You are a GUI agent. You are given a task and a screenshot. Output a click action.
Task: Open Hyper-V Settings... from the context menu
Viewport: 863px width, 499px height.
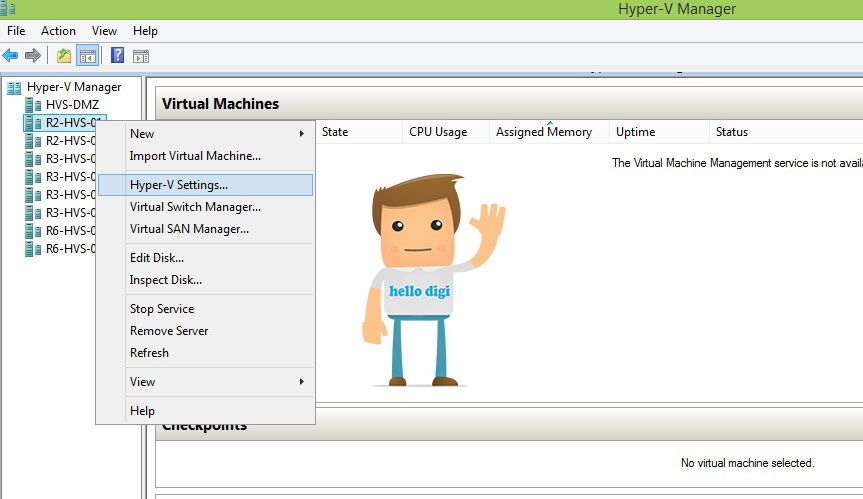205,185
